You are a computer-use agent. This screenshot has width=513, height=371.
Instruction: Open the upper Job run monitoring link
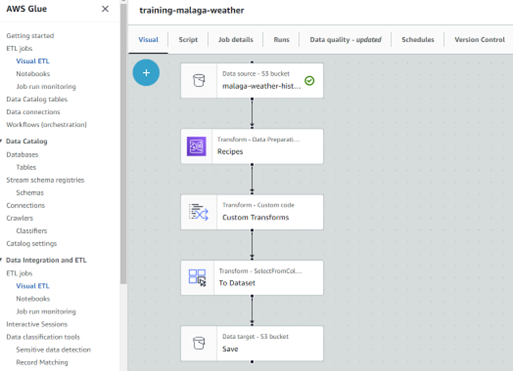tap(46, 86)
